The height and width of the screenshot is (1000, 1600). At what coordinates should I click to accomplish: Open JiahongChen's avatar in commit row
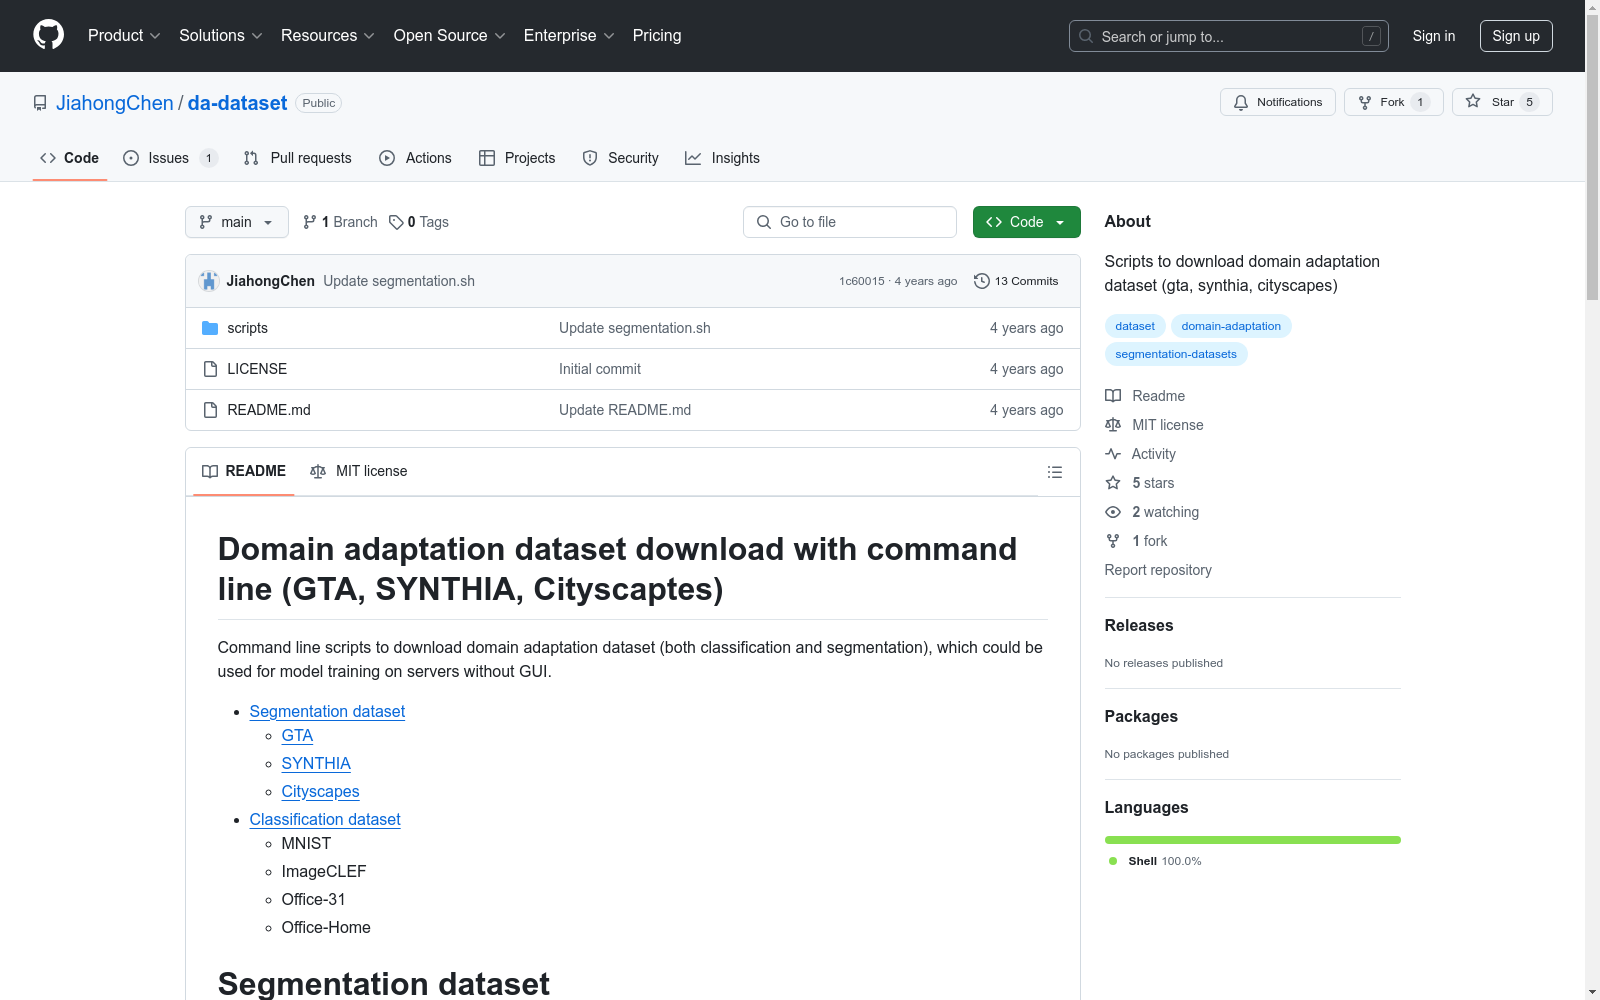[x=209, y=281]
